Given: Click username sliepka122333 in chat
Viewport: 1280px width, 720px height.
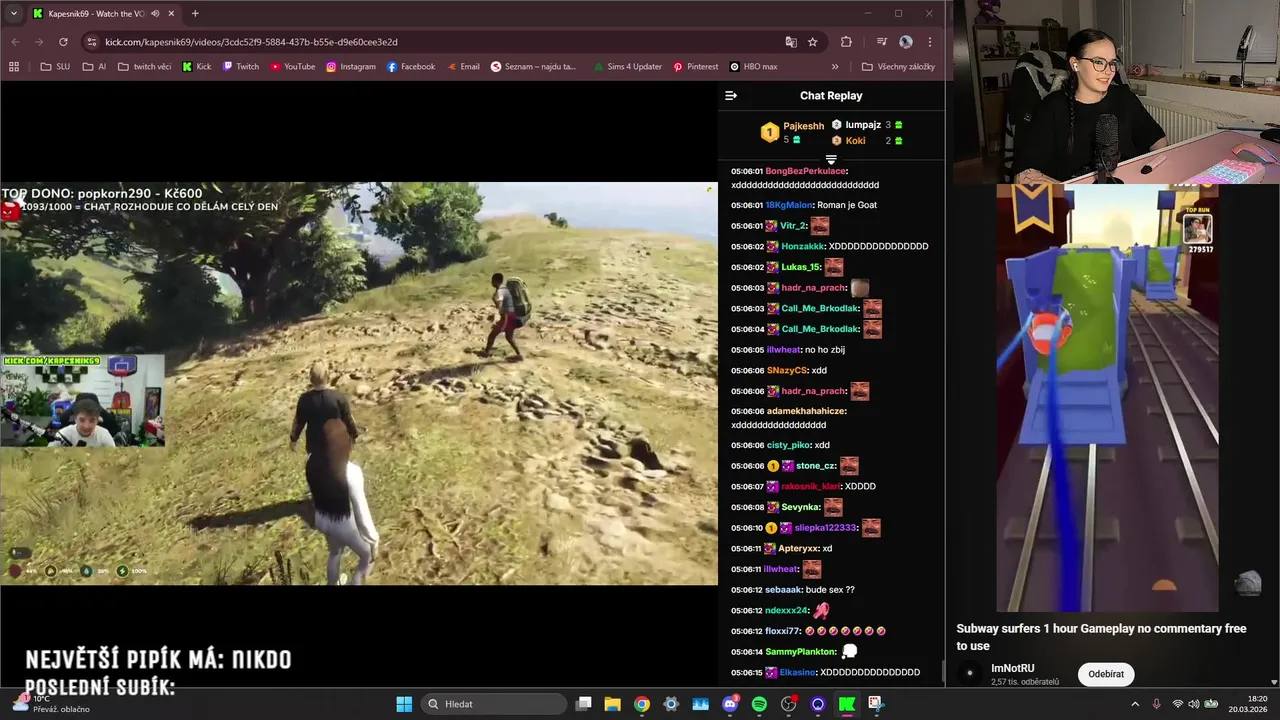Looking at the screenshot, I should [x=826, y=528].
